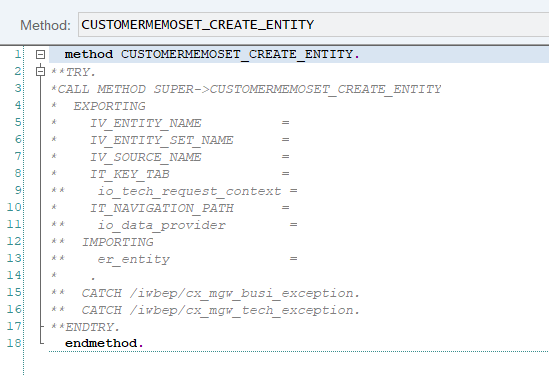This screenshot has width=549, height=376.
Task: Click the IV_ENTITY_NAME parameter line
Action: click(x=170, y=123)
